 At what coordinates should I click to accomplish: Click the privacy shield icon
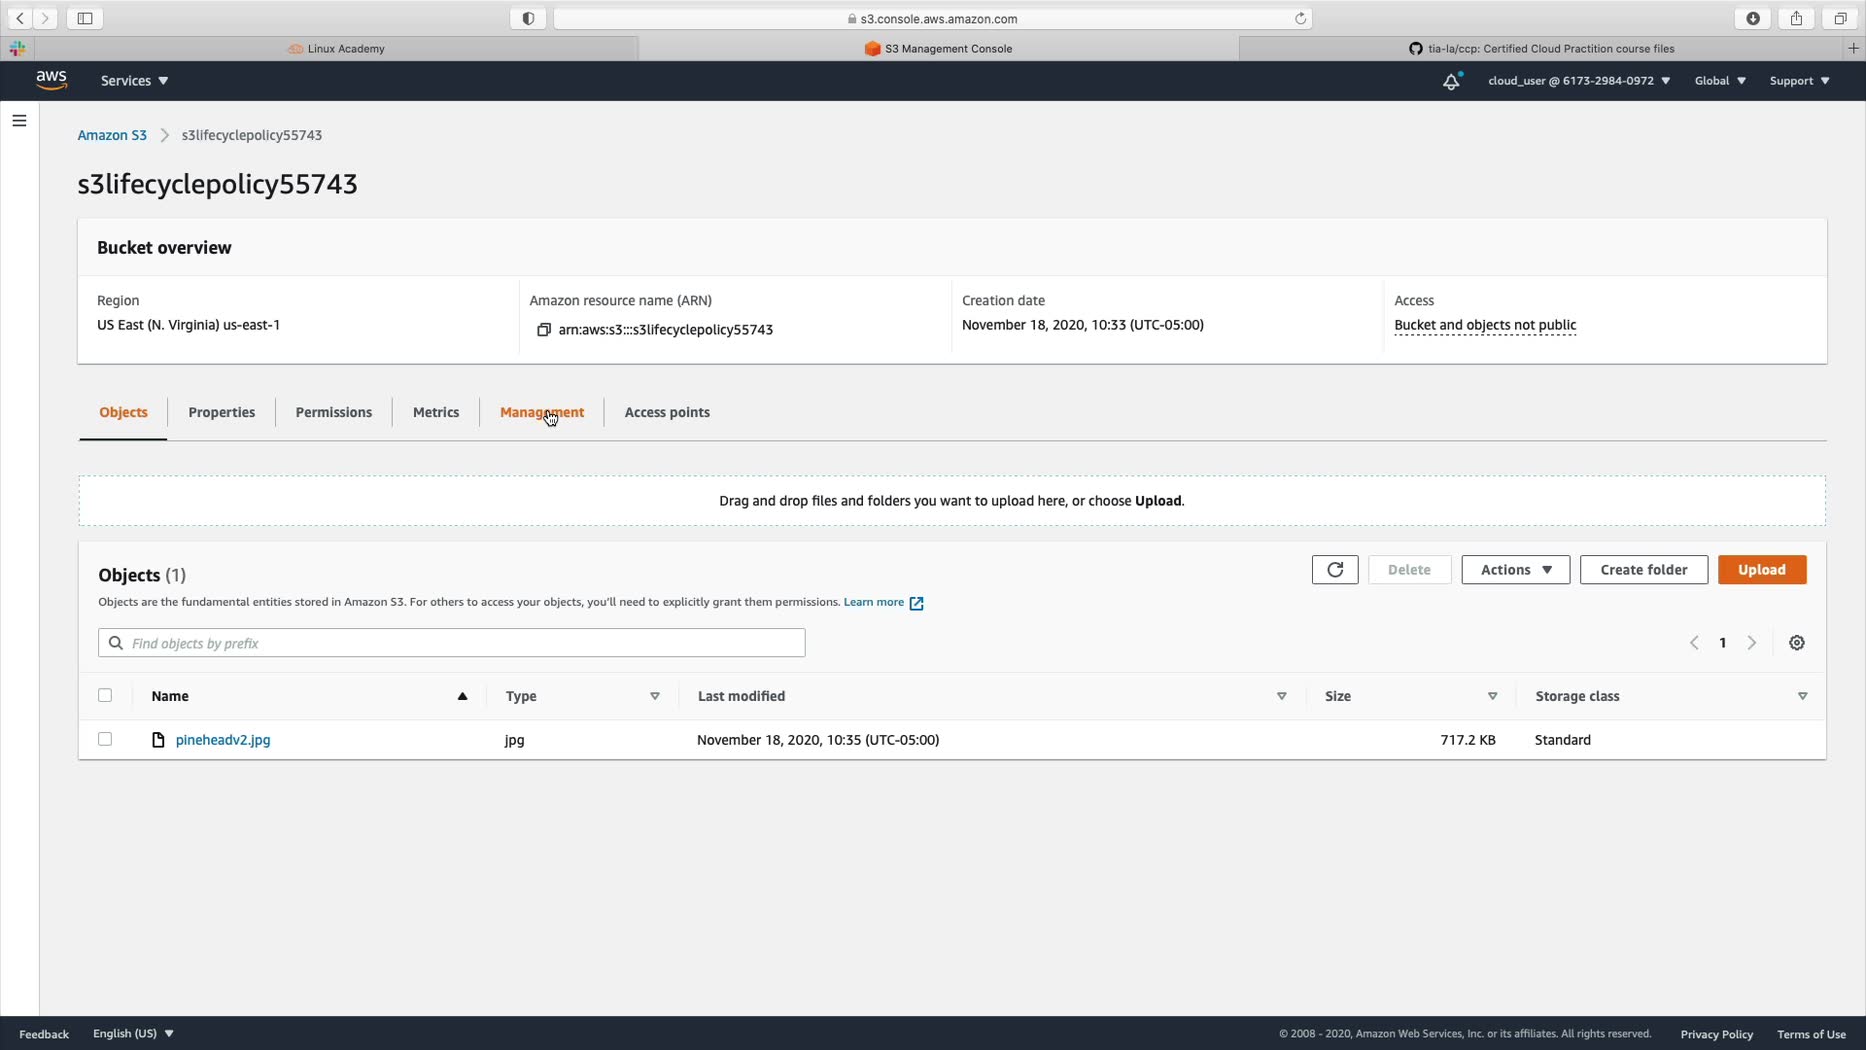pos(528,18)
